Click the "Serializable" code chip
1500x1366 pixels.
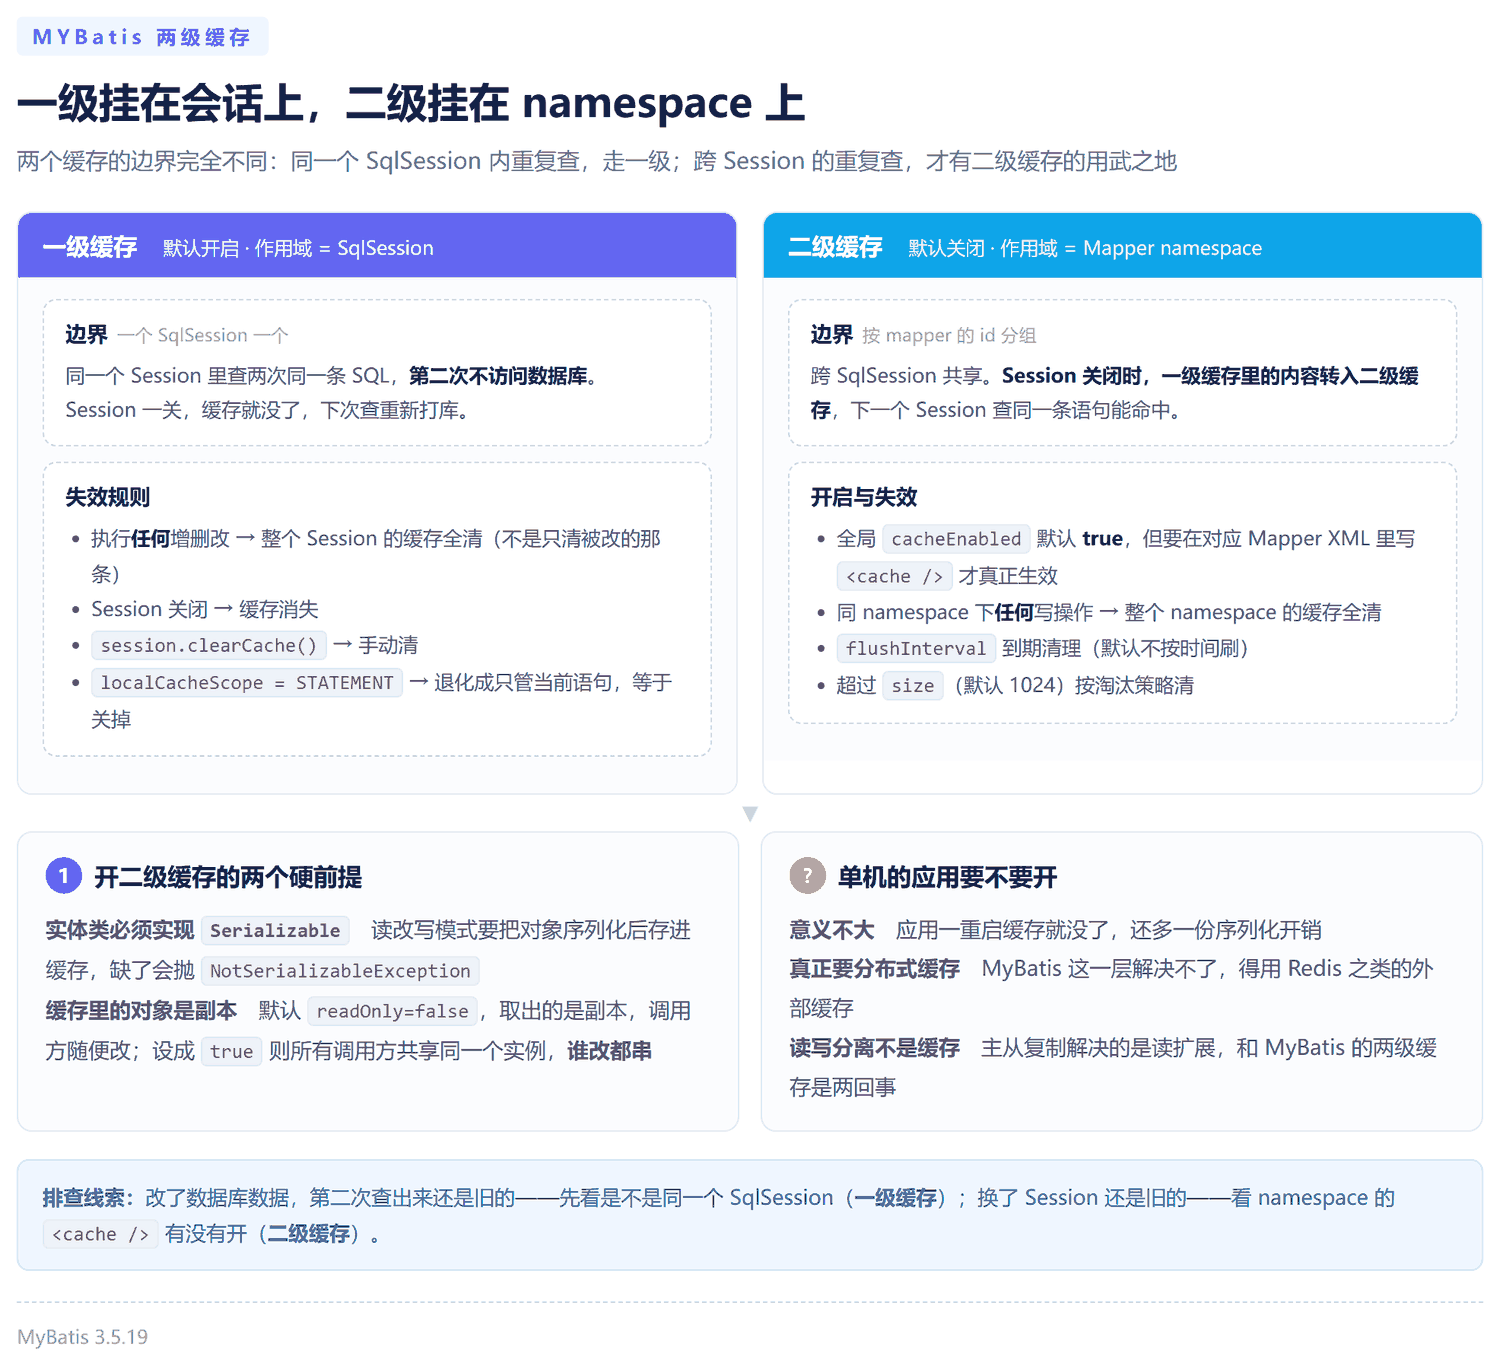275,931
